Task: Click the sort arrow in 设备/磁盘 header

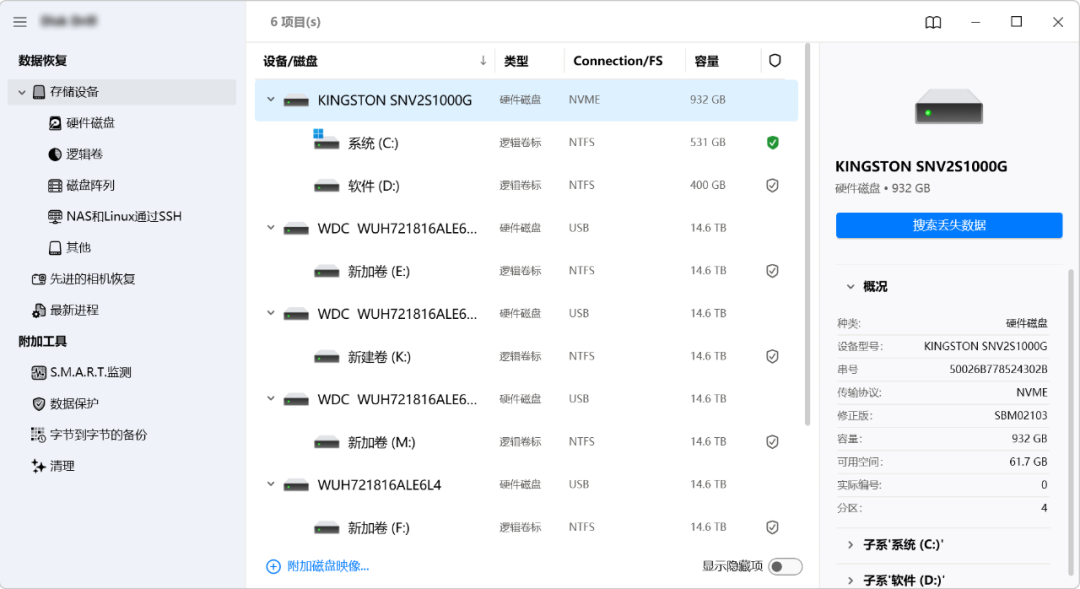Action: (483, 61)
